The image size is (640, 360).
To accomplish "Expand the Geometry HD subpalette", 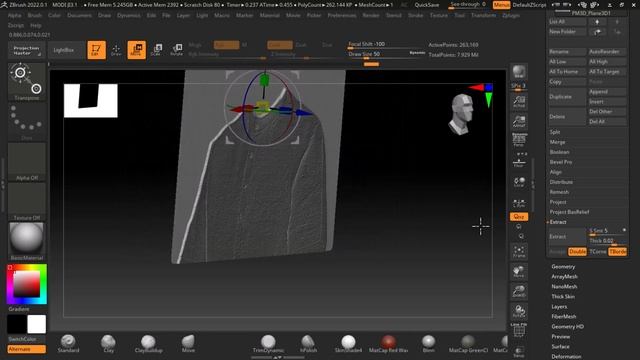I will point(567,327).
